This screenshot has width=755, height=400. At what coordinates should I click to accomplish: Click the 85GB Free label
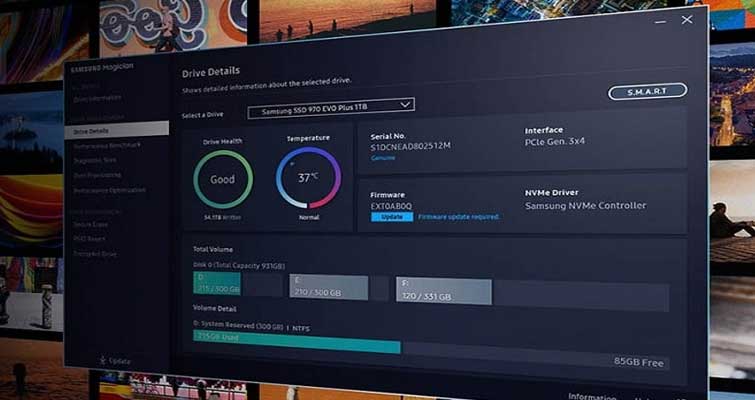(x=638, y=362)
